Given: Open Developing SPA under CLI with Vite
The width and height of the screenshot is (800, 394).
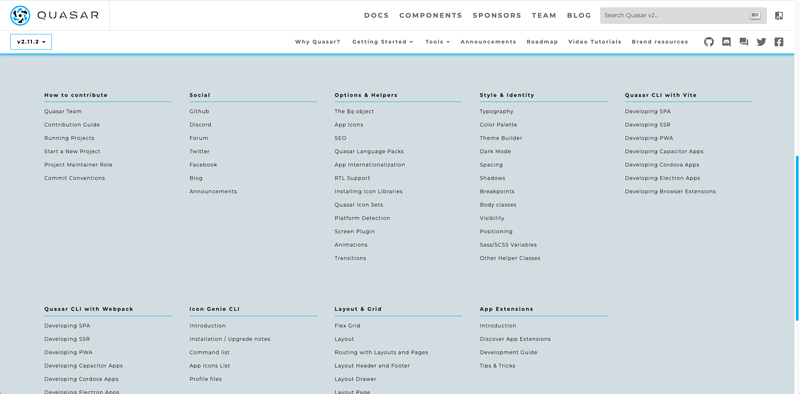Looking at the screenshot, I should [647, 111].
